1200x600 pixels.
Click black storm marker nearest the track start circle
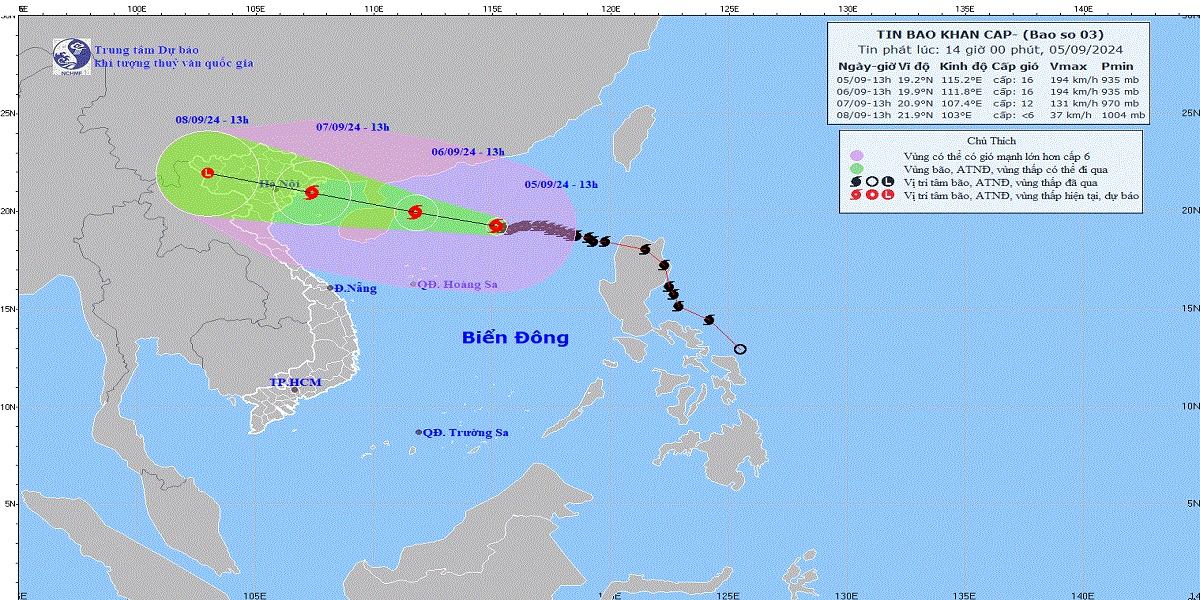coord(709,320)
